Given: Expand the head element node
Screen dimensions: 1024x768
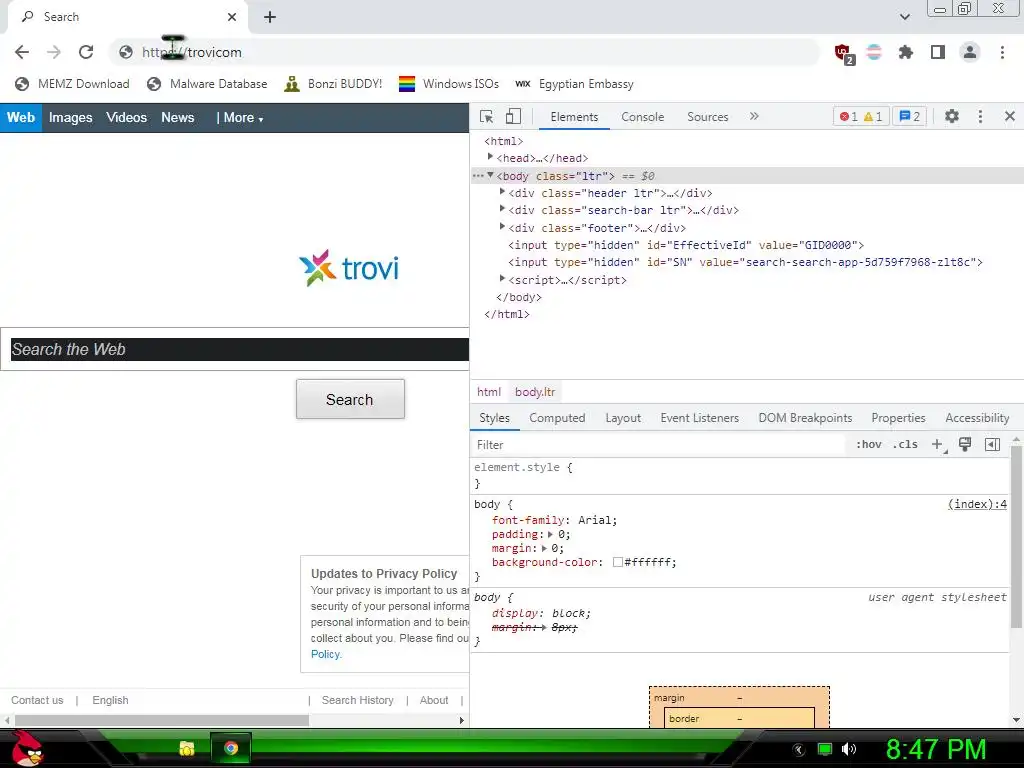Looking at the screenshot, I should (490, 157).
